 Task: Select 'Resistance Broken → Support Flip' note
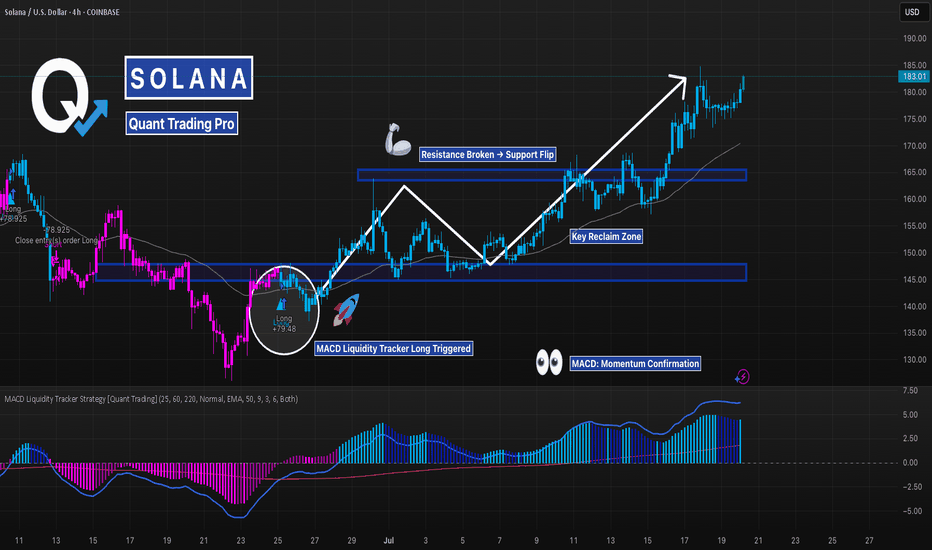click(487, 155)
